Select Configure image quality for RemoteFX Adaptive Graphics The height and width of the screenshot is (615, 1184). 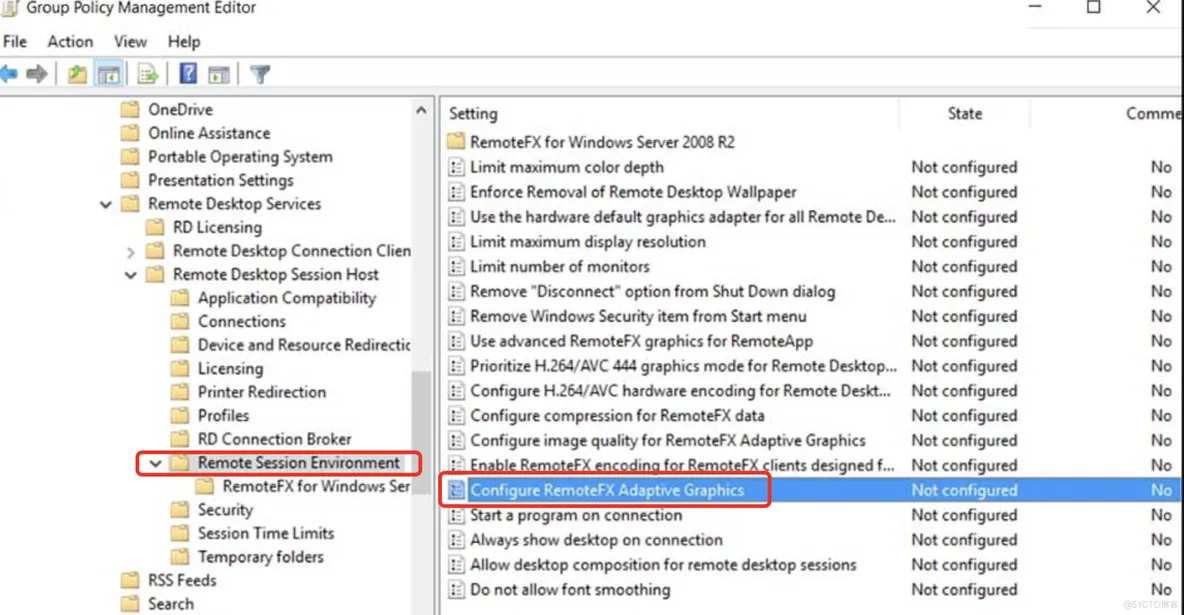point(668,440)
